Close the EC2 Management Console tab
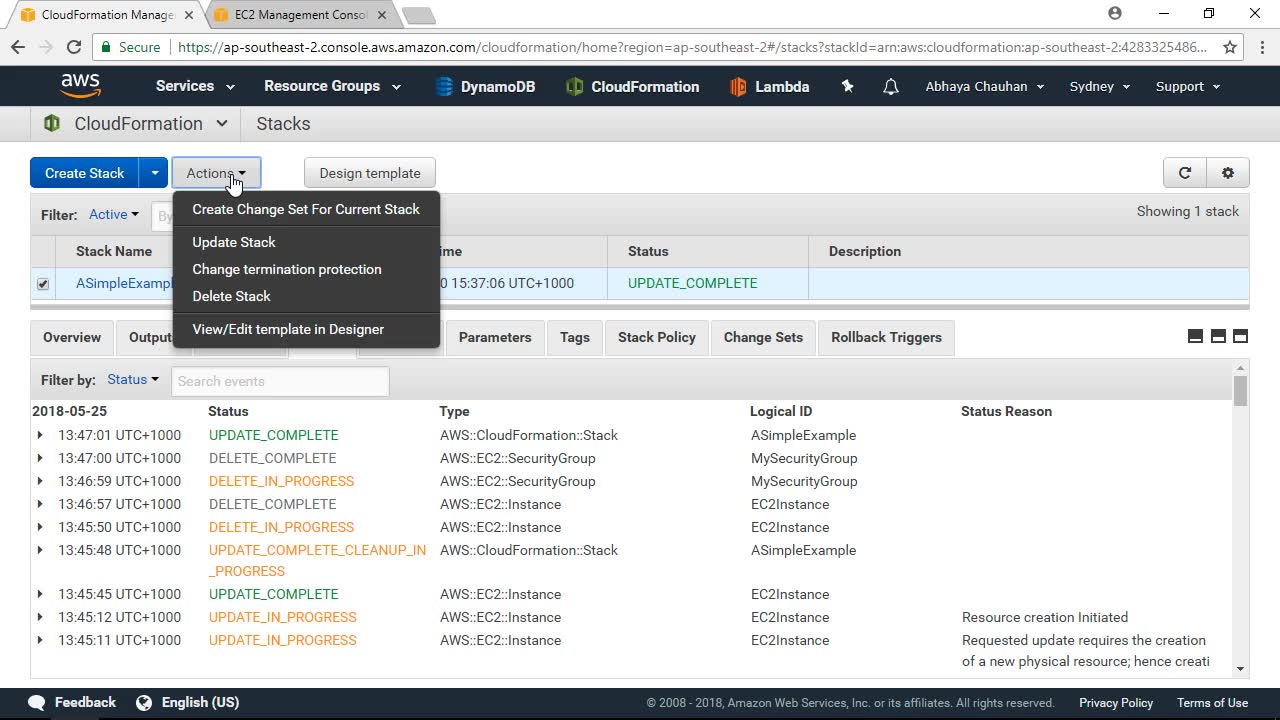Viewport: 1280px width, 720px height. point(382,15)
